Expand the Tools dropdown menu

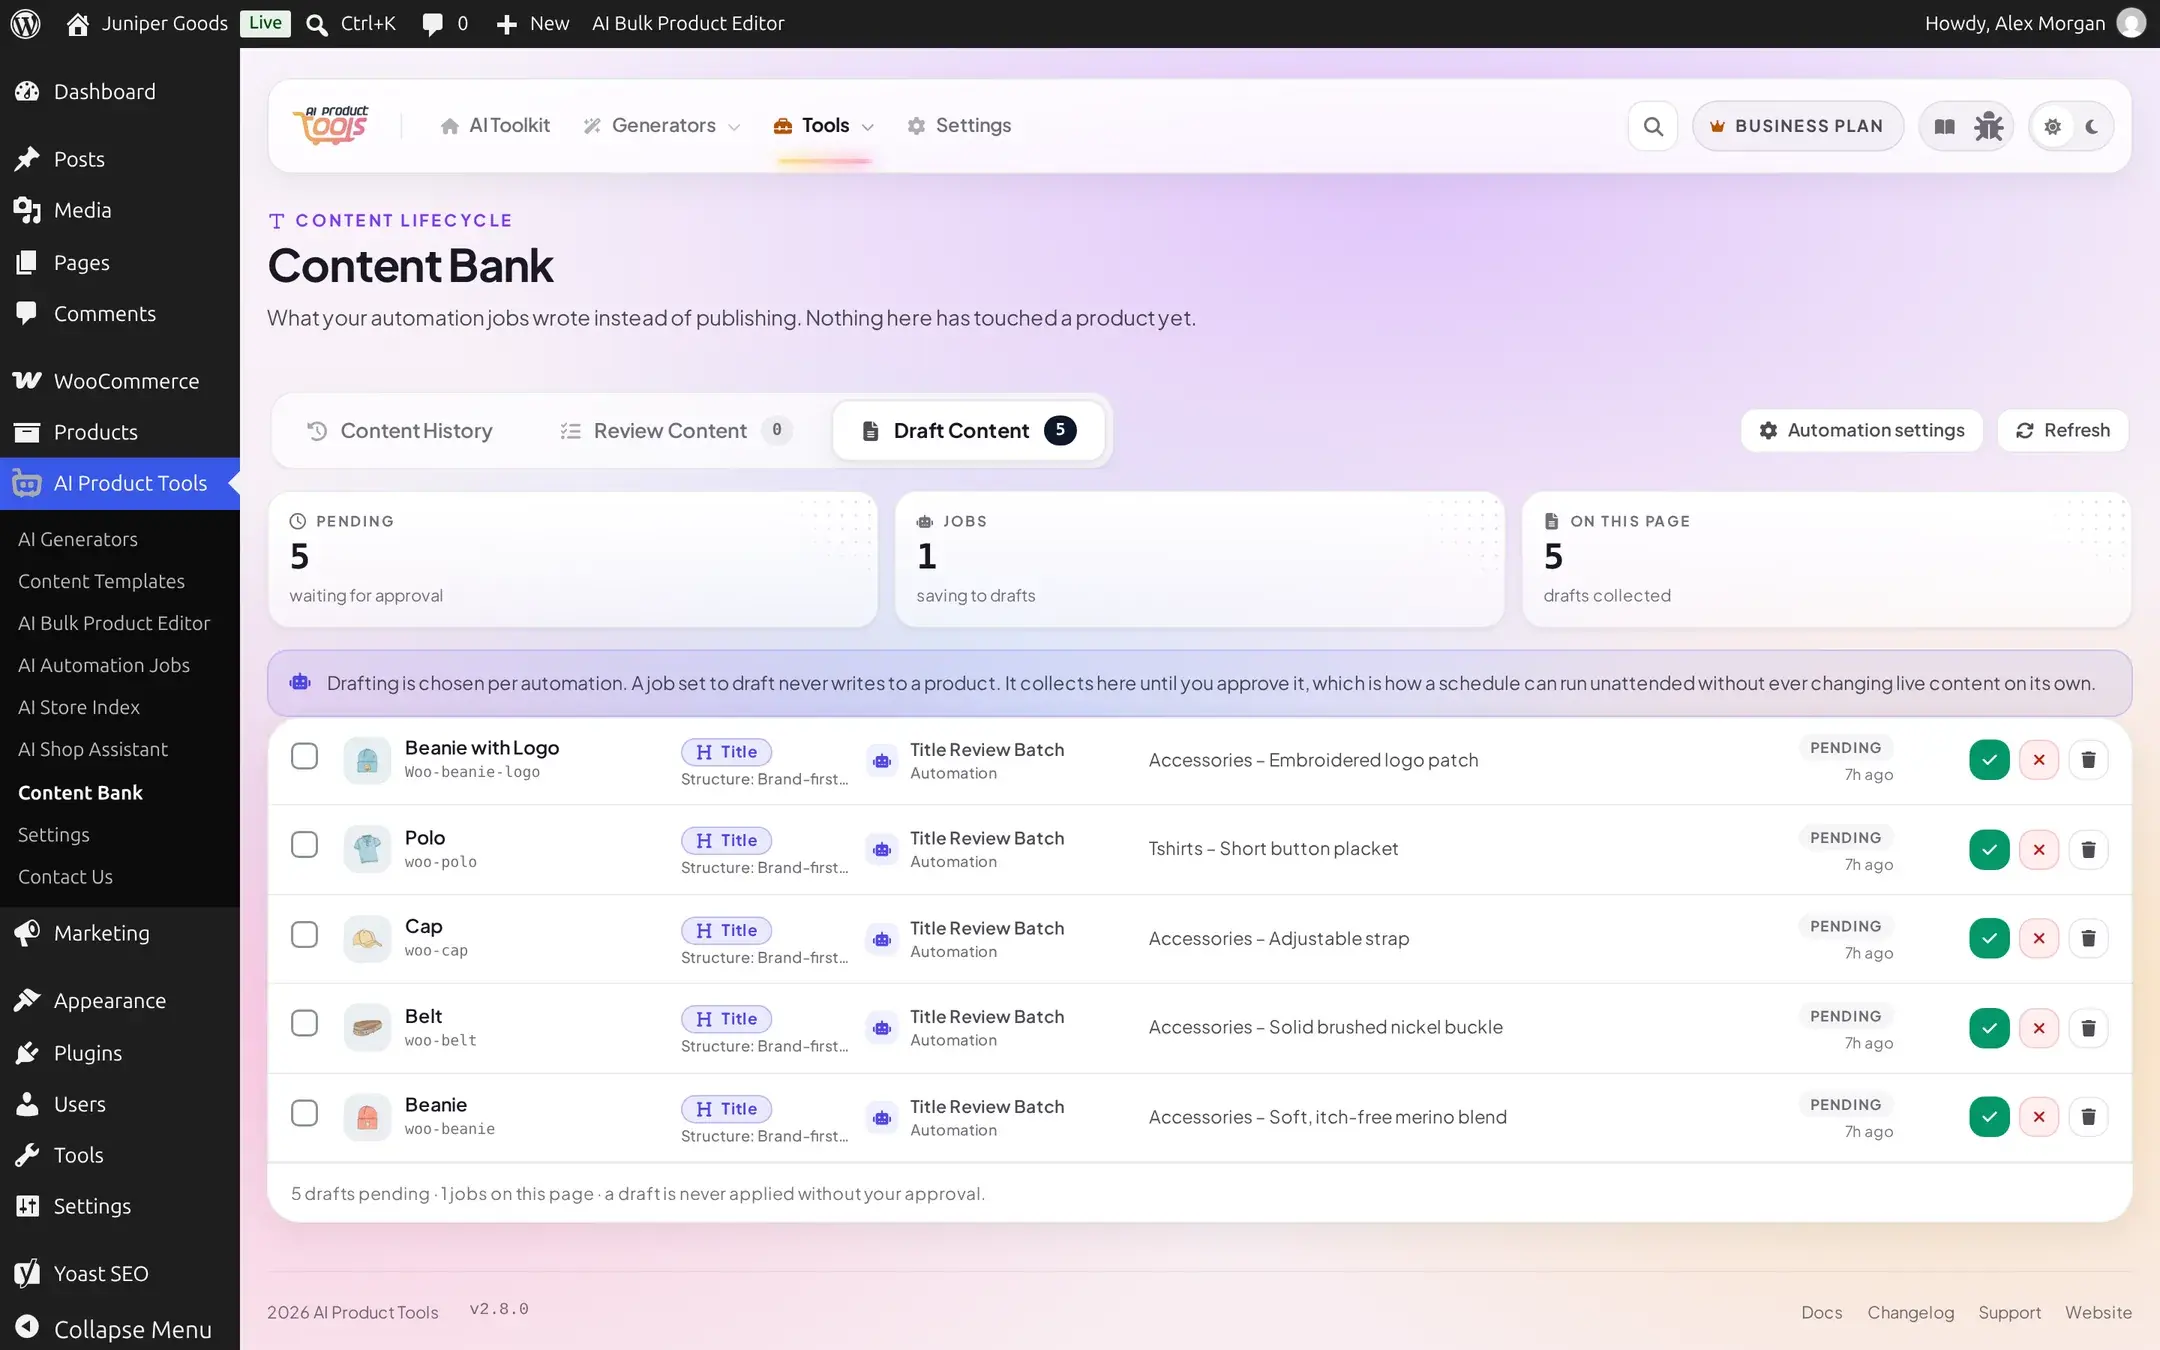(x=824, y=126)
